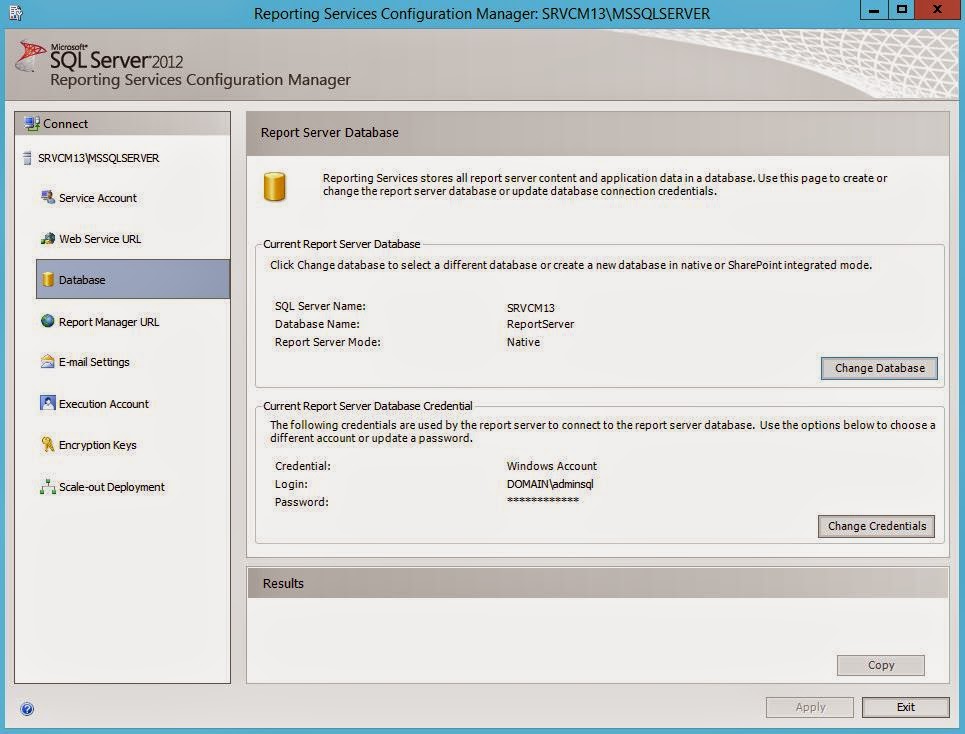Open the Encryption Keys page

click(97, 445)
